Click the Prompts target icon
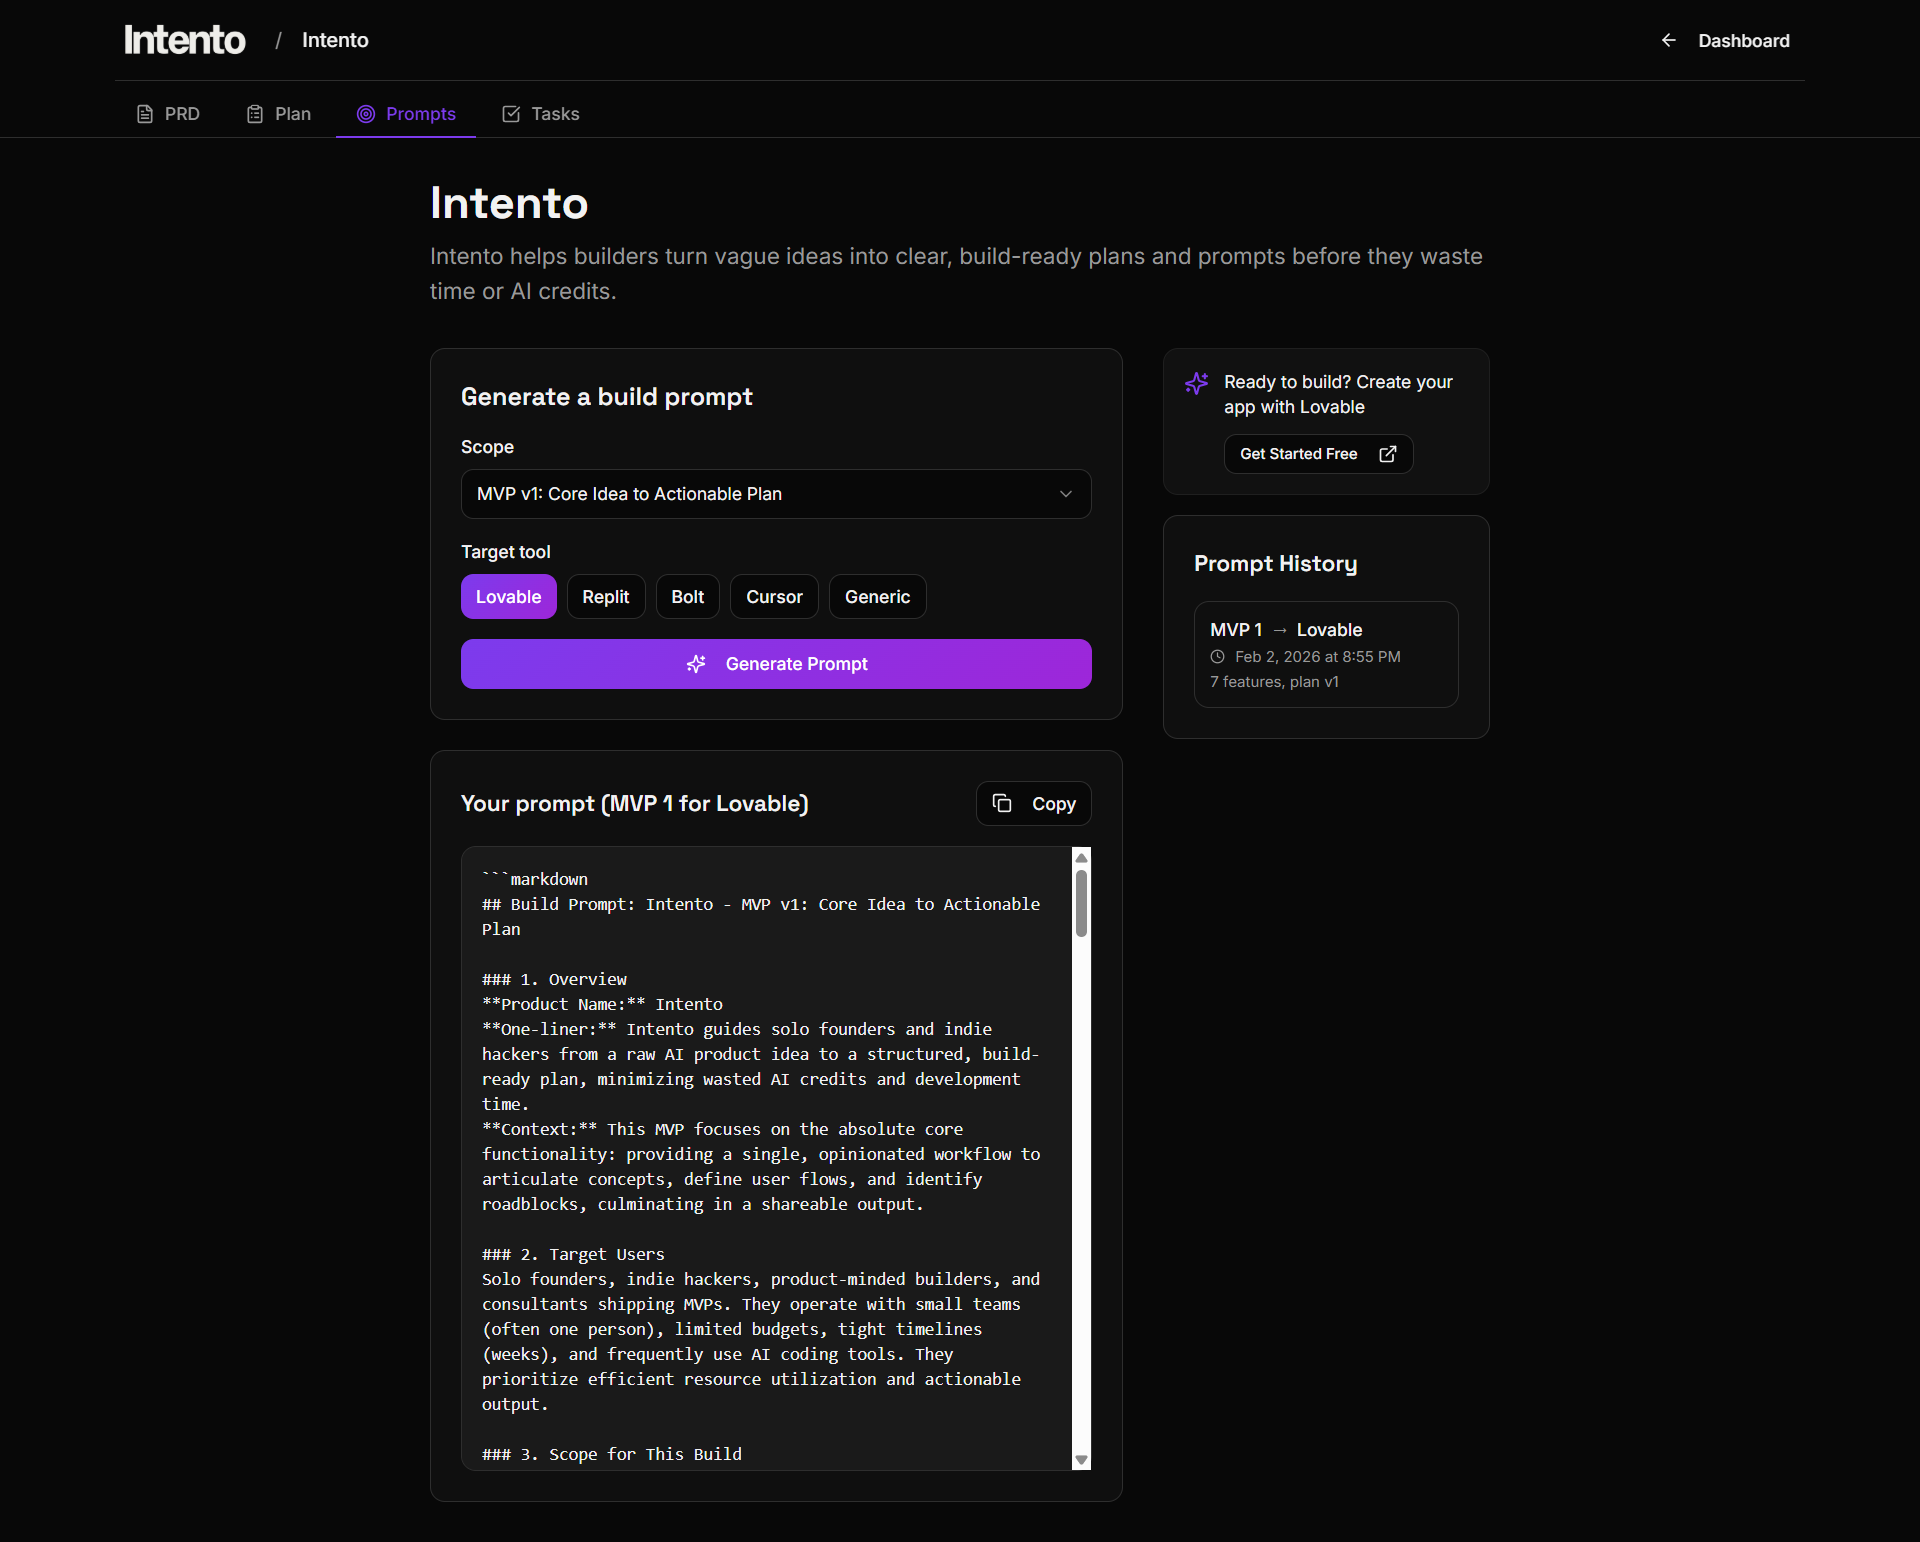Screen dimensions: 1920x1542 click(x=366, y=114)
